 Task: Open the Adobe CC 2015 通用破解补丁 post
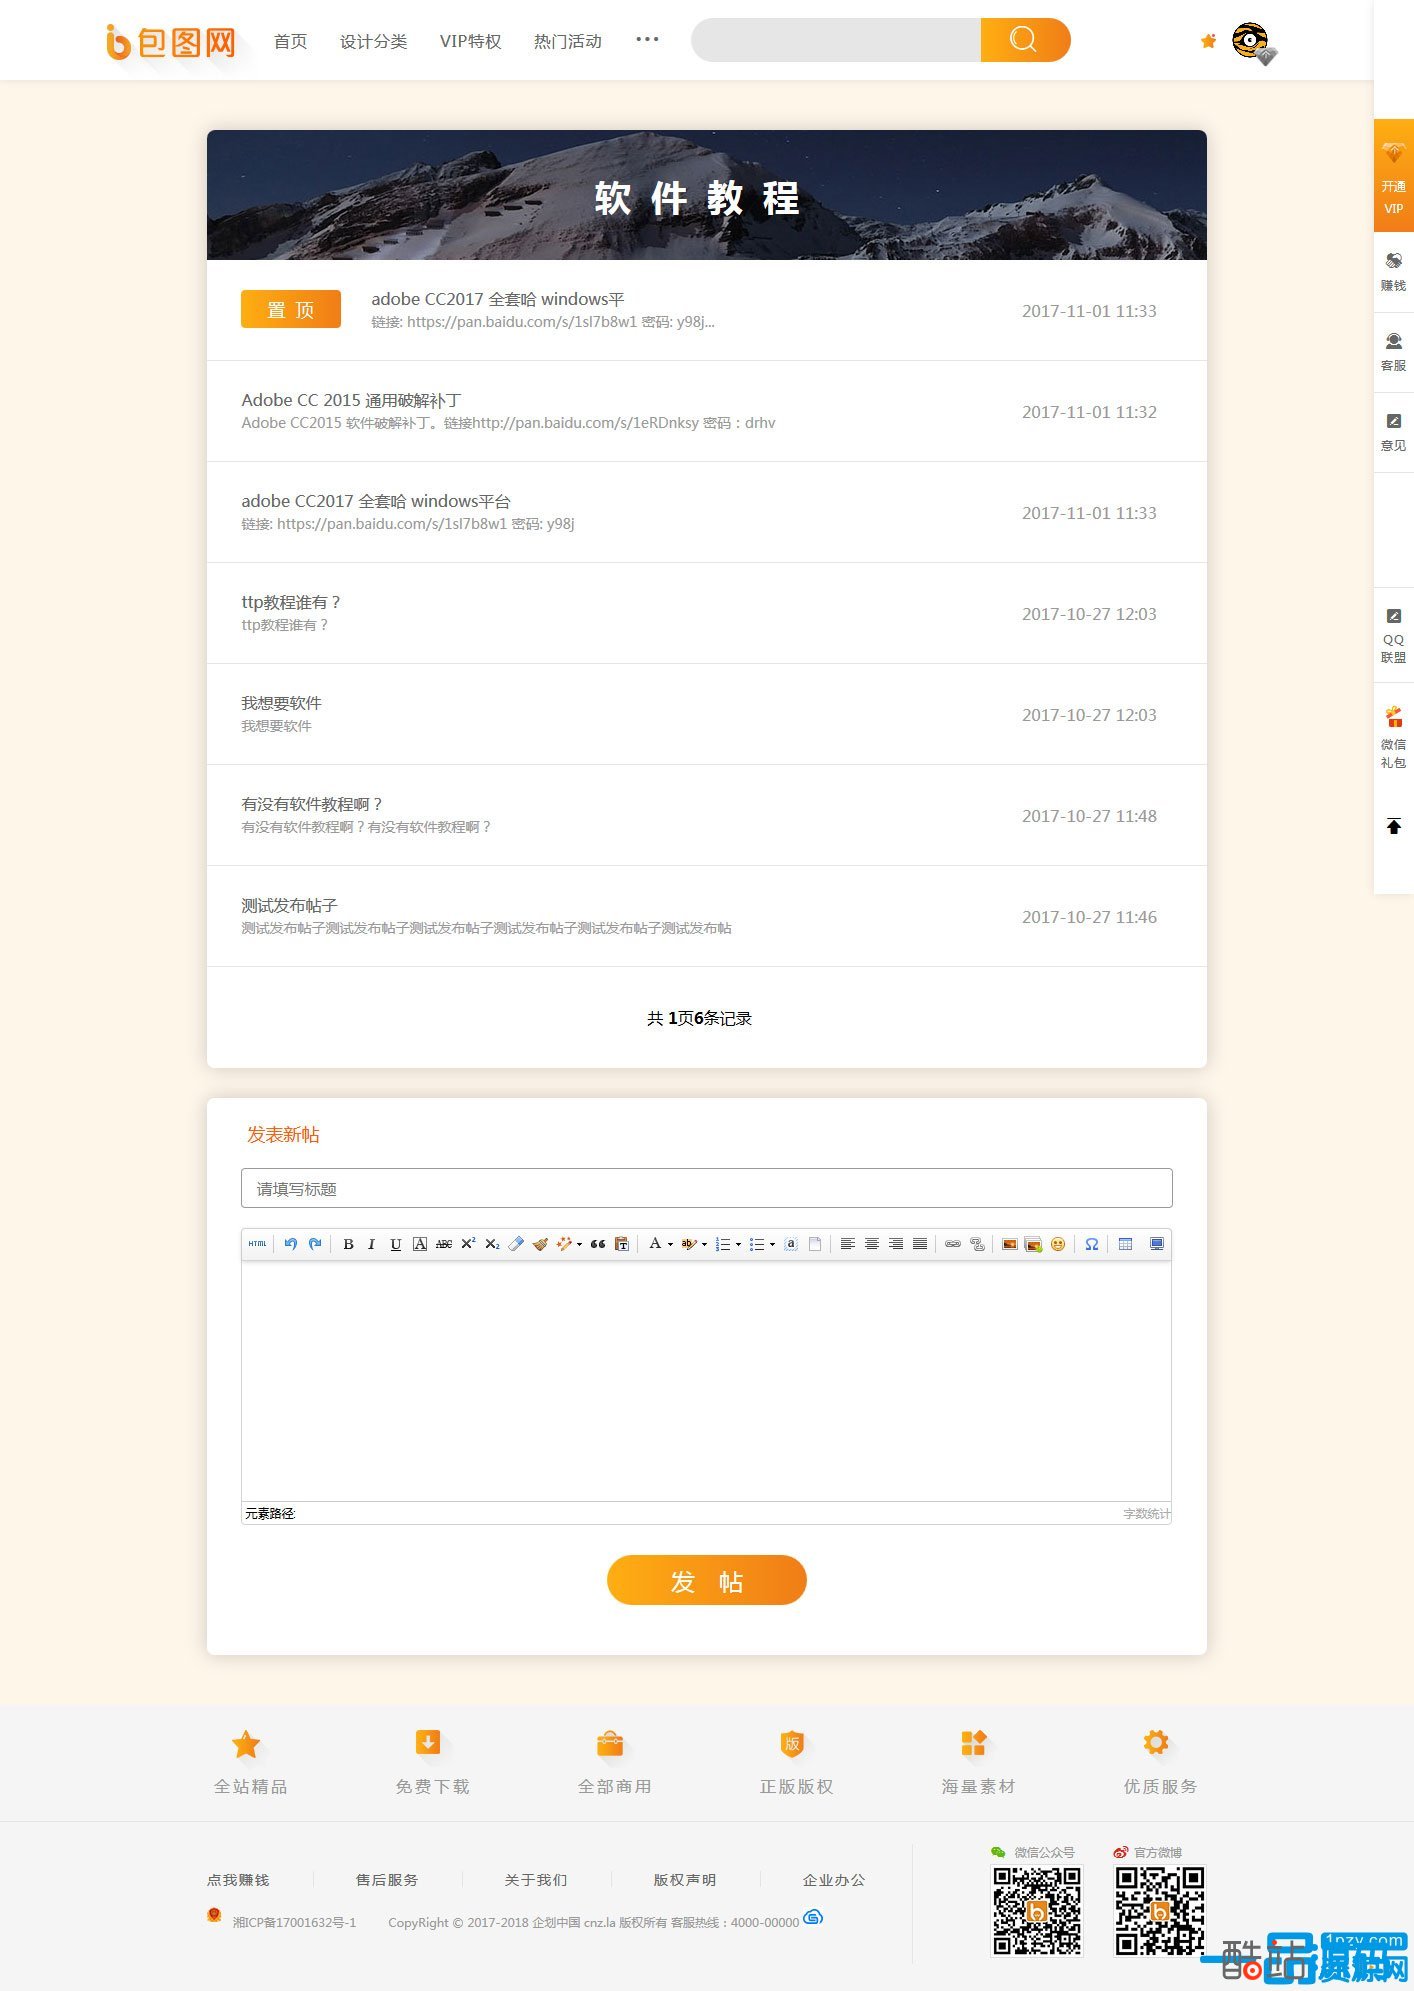coord(351,400)
